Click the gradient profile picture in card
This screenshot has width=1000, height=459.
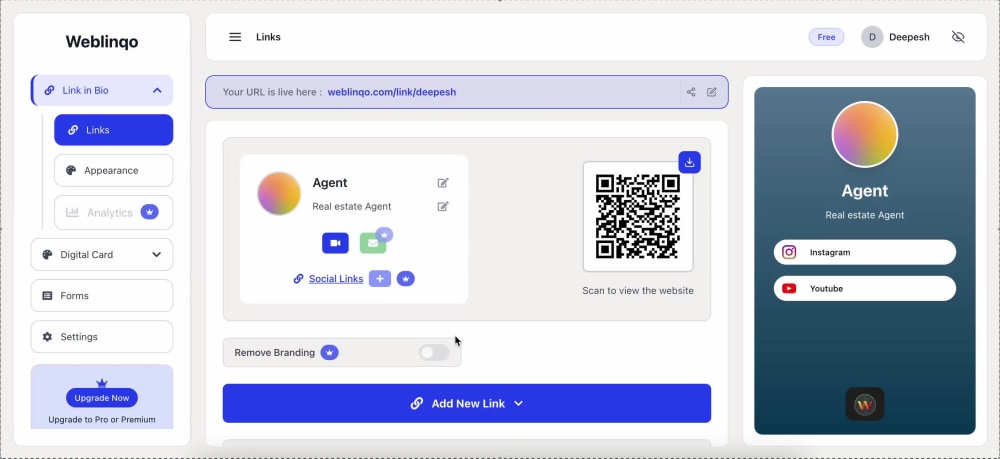point(279,193)
